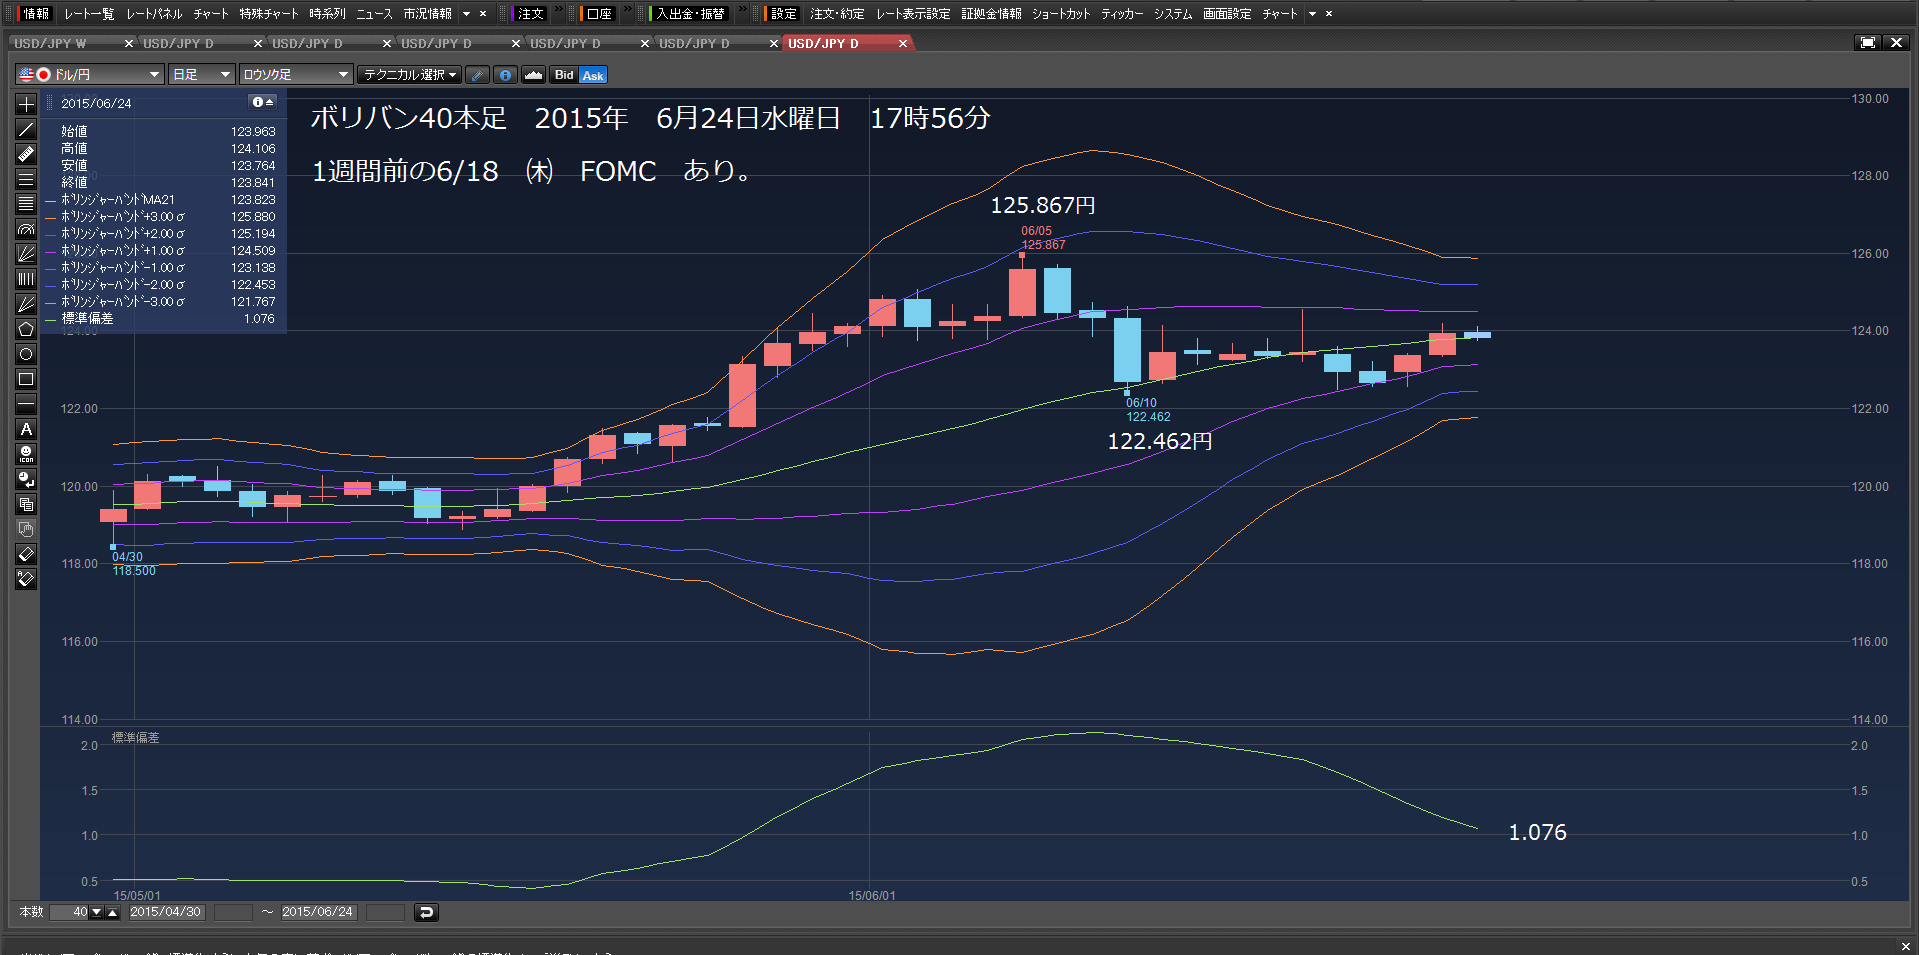Open the 日足 timeframe dropdown
The height and width of the screenshot is (955, 1919).
pyautogui.click(x=201, y=75)
